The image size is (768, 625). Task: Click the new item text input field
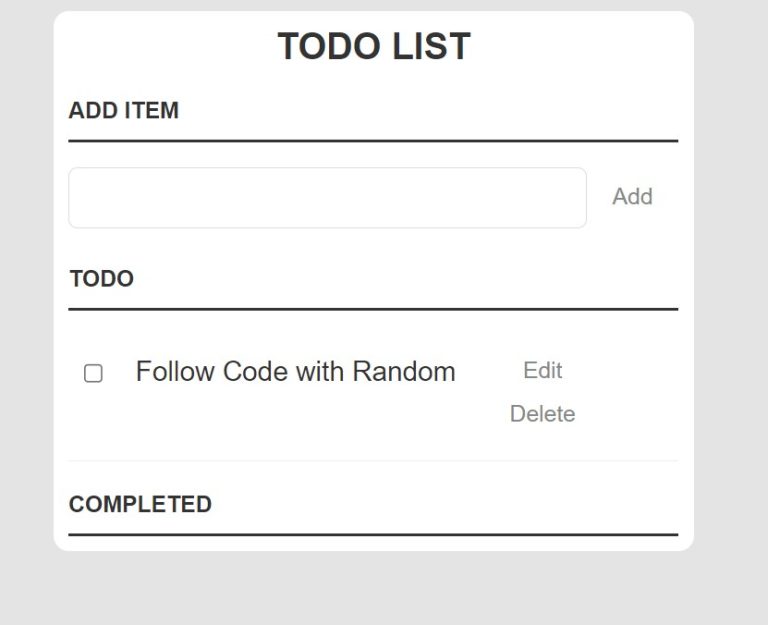tap(327, 197)
